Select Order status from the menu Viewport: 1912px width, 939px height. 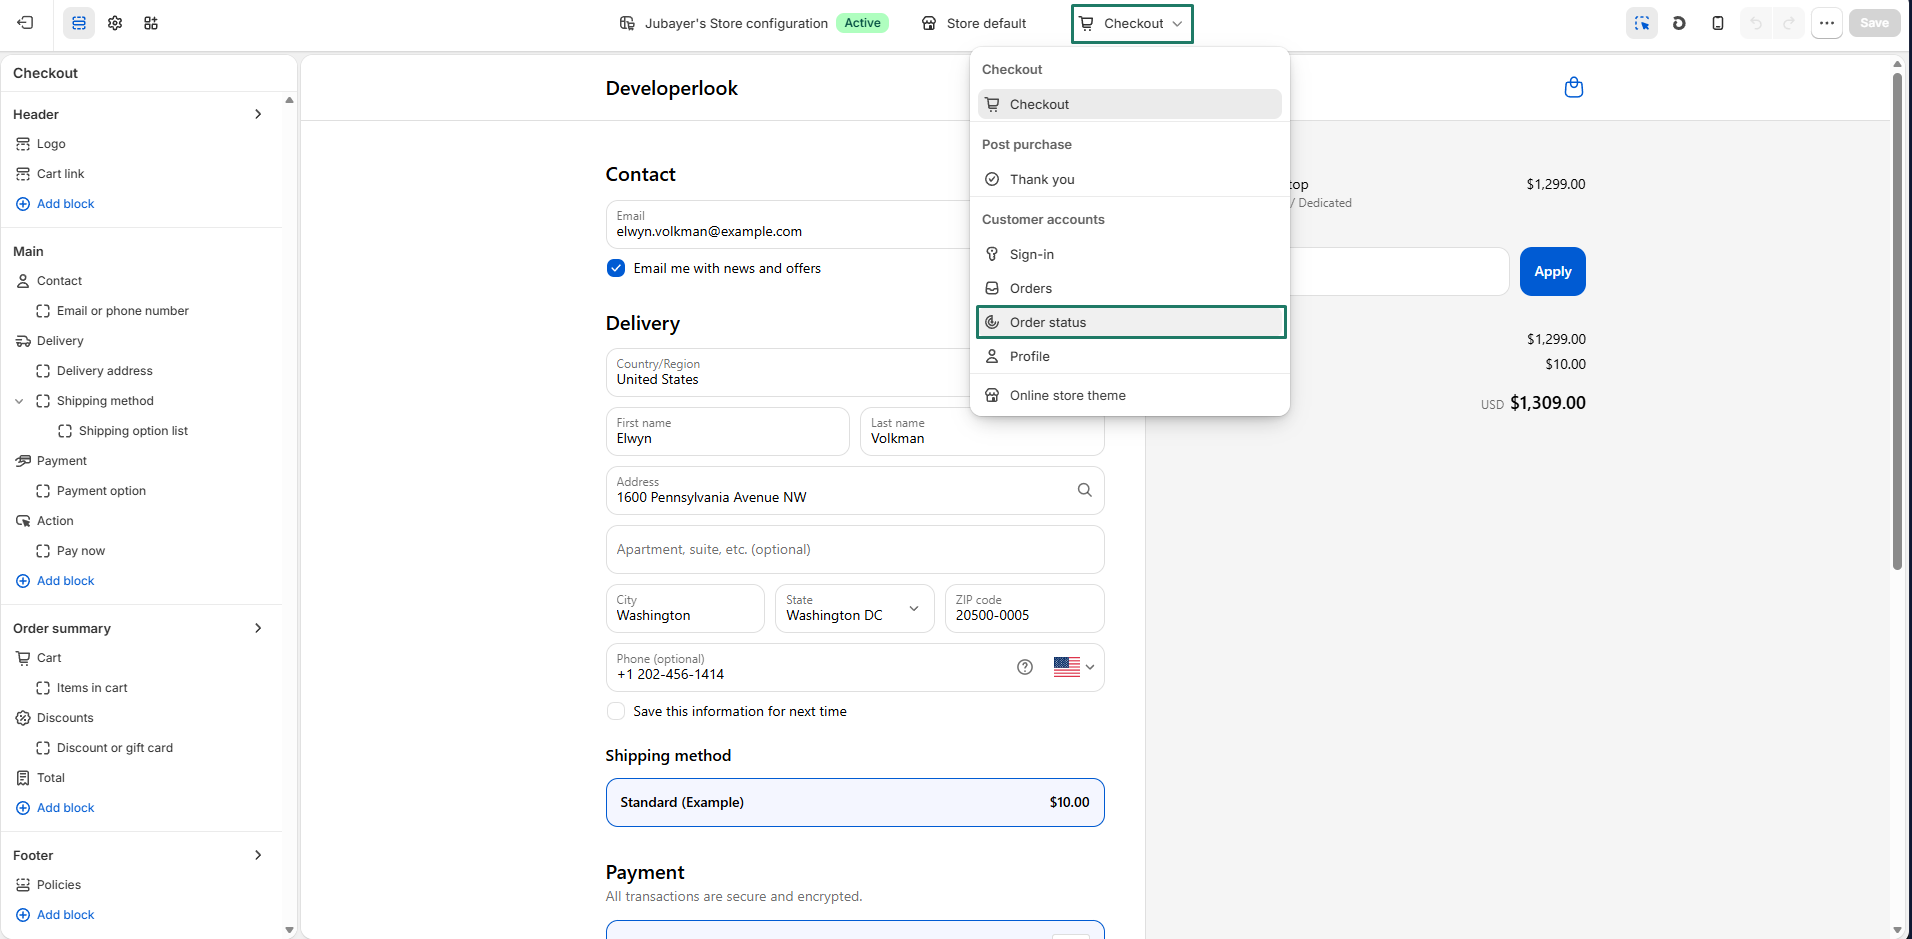(1131, 322)
